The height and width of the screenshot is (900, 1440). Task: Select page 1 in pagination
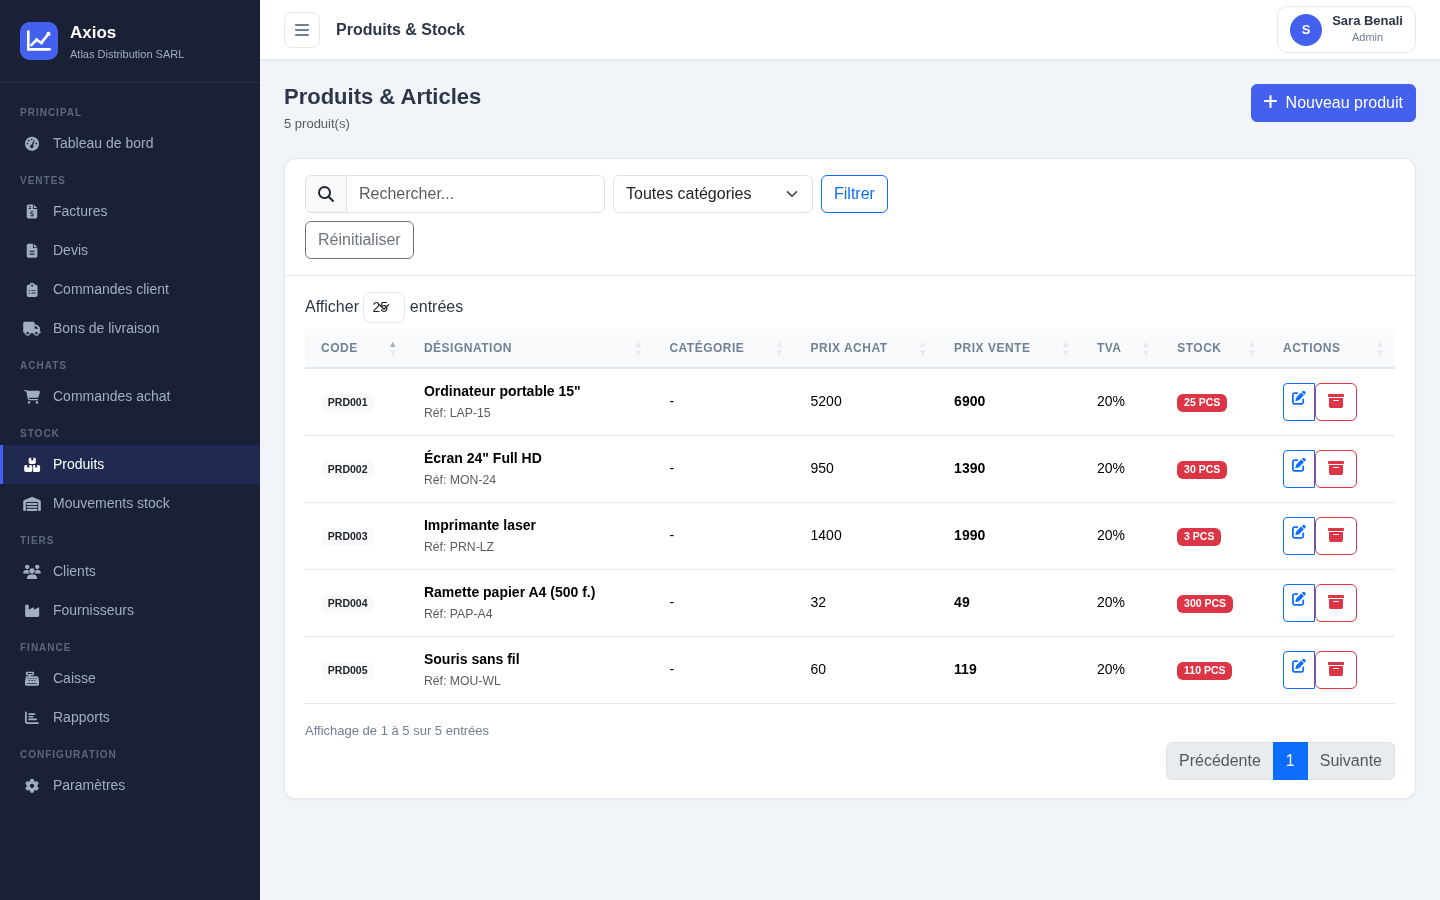(x=1290, y=761)
